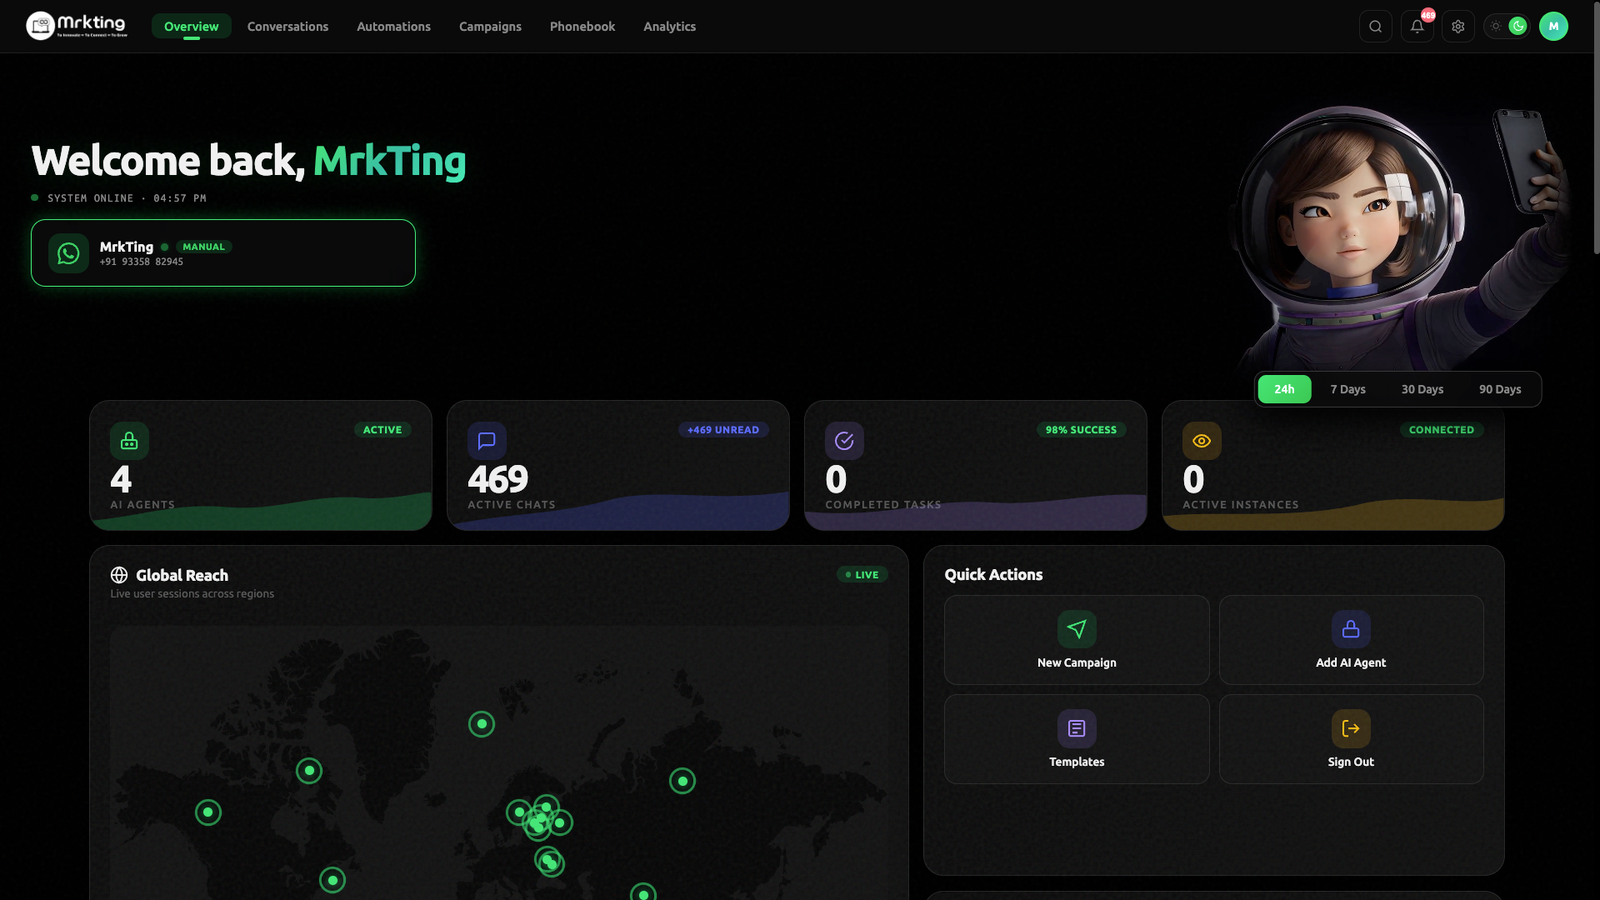This screenshot has width=1600, height=900.
Task: Click the WhatsApp icon in the MrkTing card
Action: 69,253
